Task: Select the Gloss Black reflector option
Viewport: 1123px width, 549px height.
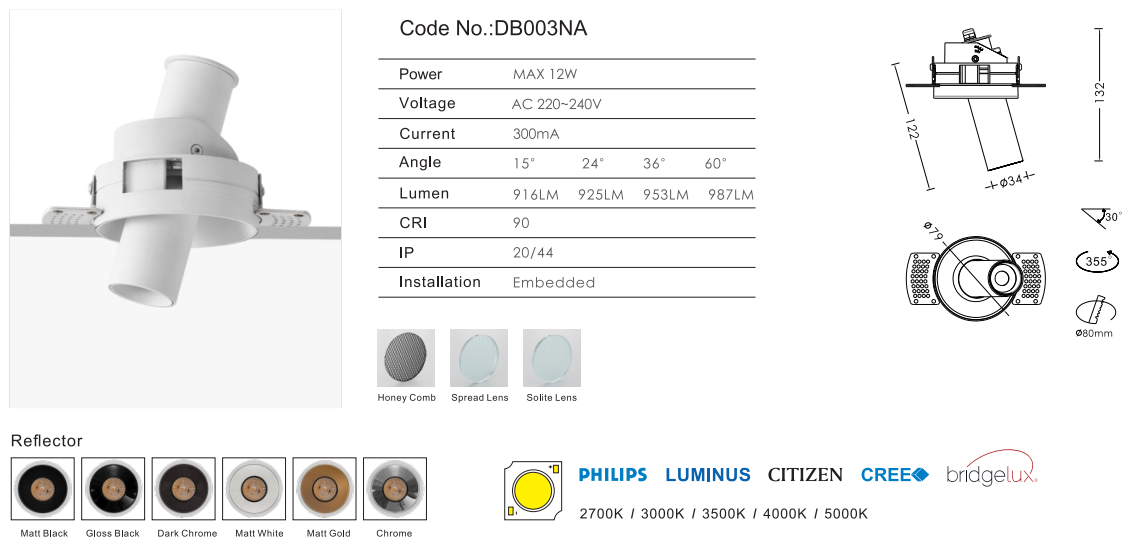Action: 113,489
